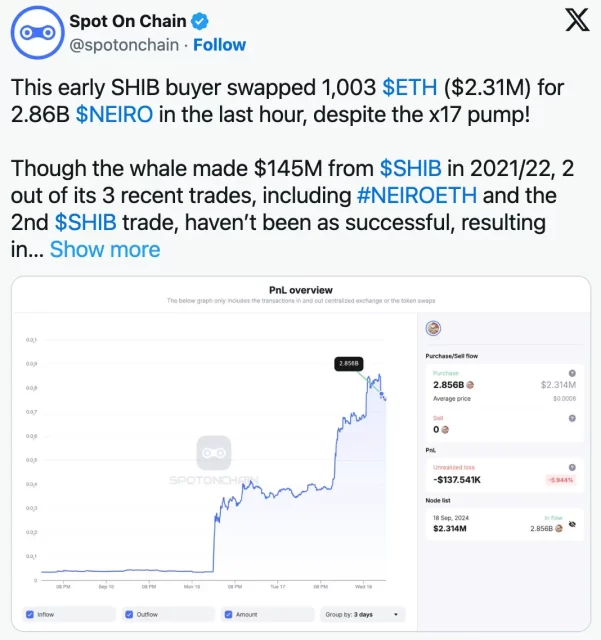
Task: Open the Group by 3 days dropdown
Action: tap(362, 614)
